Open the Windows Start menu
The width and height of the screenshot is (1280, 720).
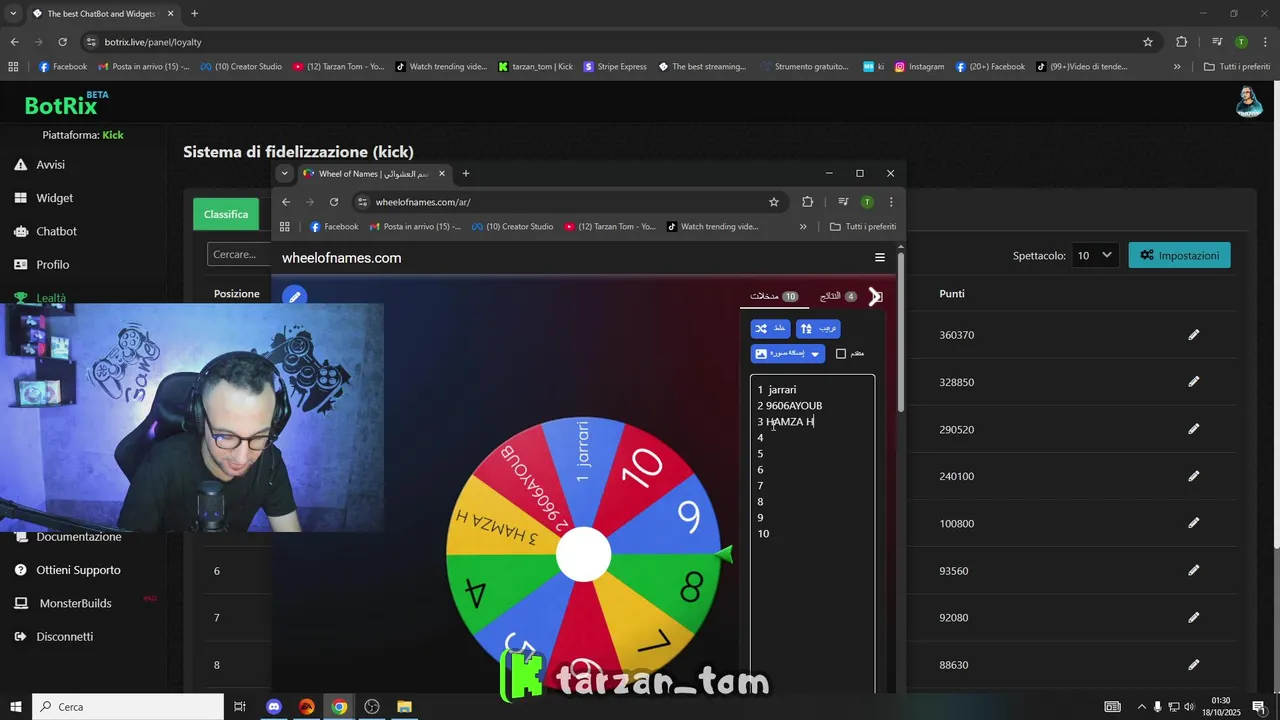(x=16, y=706)
